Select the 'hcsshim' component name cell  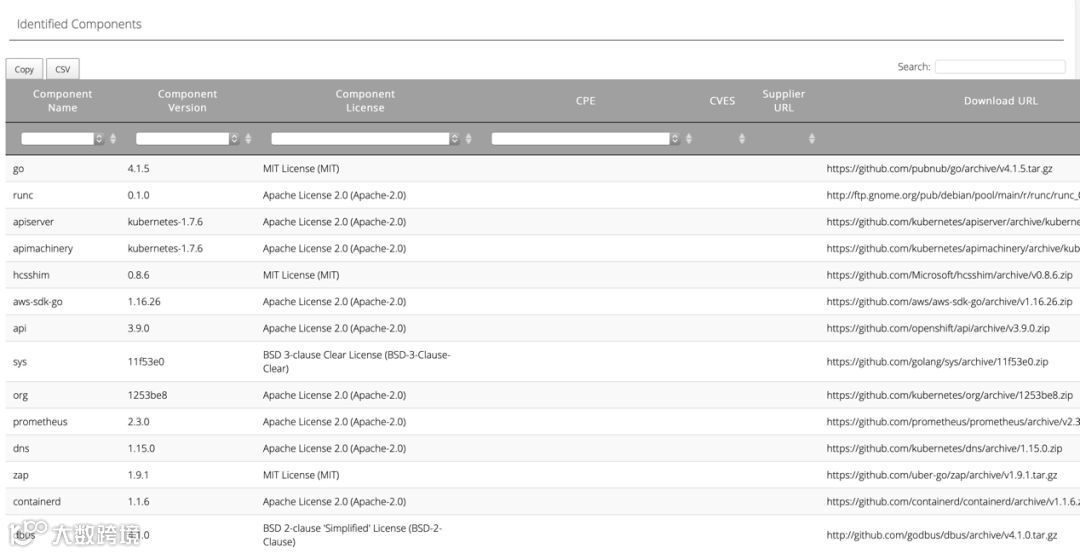coord(31,275)
